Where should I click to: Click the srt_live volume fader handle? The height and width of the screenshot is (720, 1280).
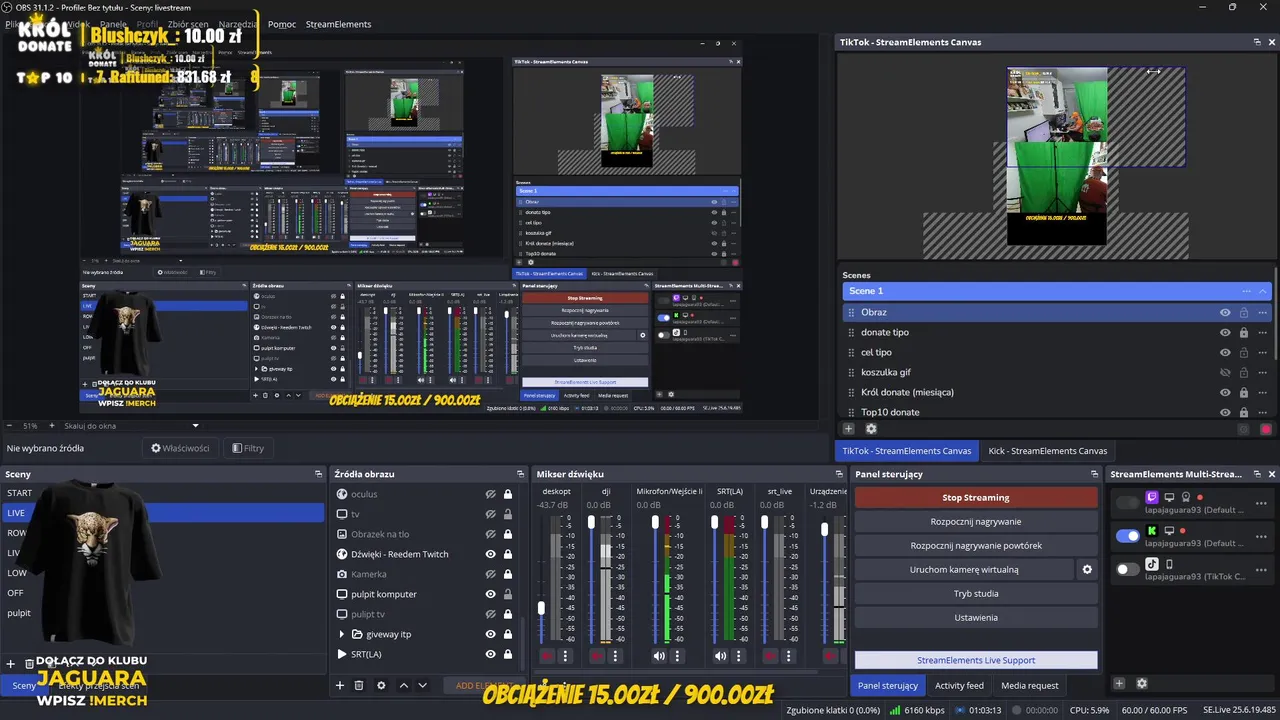point(765,522)
